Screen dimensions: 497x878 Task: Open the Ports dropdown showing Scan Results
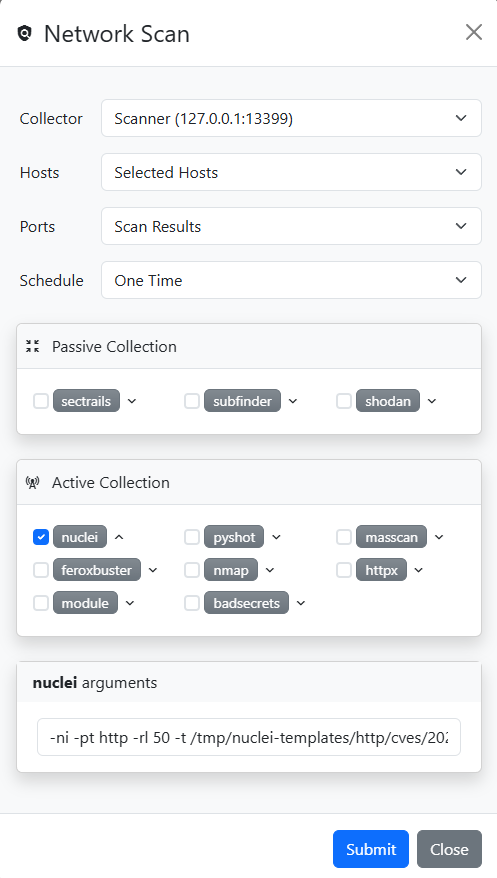point(291,226)
